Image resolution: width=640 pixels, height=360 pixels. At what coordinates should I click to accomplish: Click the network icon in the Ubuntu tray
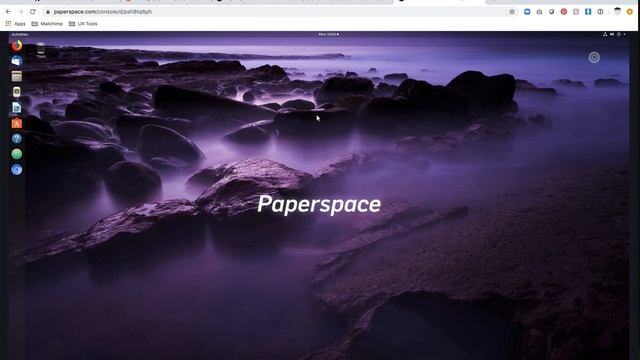[x=605, y=34]
